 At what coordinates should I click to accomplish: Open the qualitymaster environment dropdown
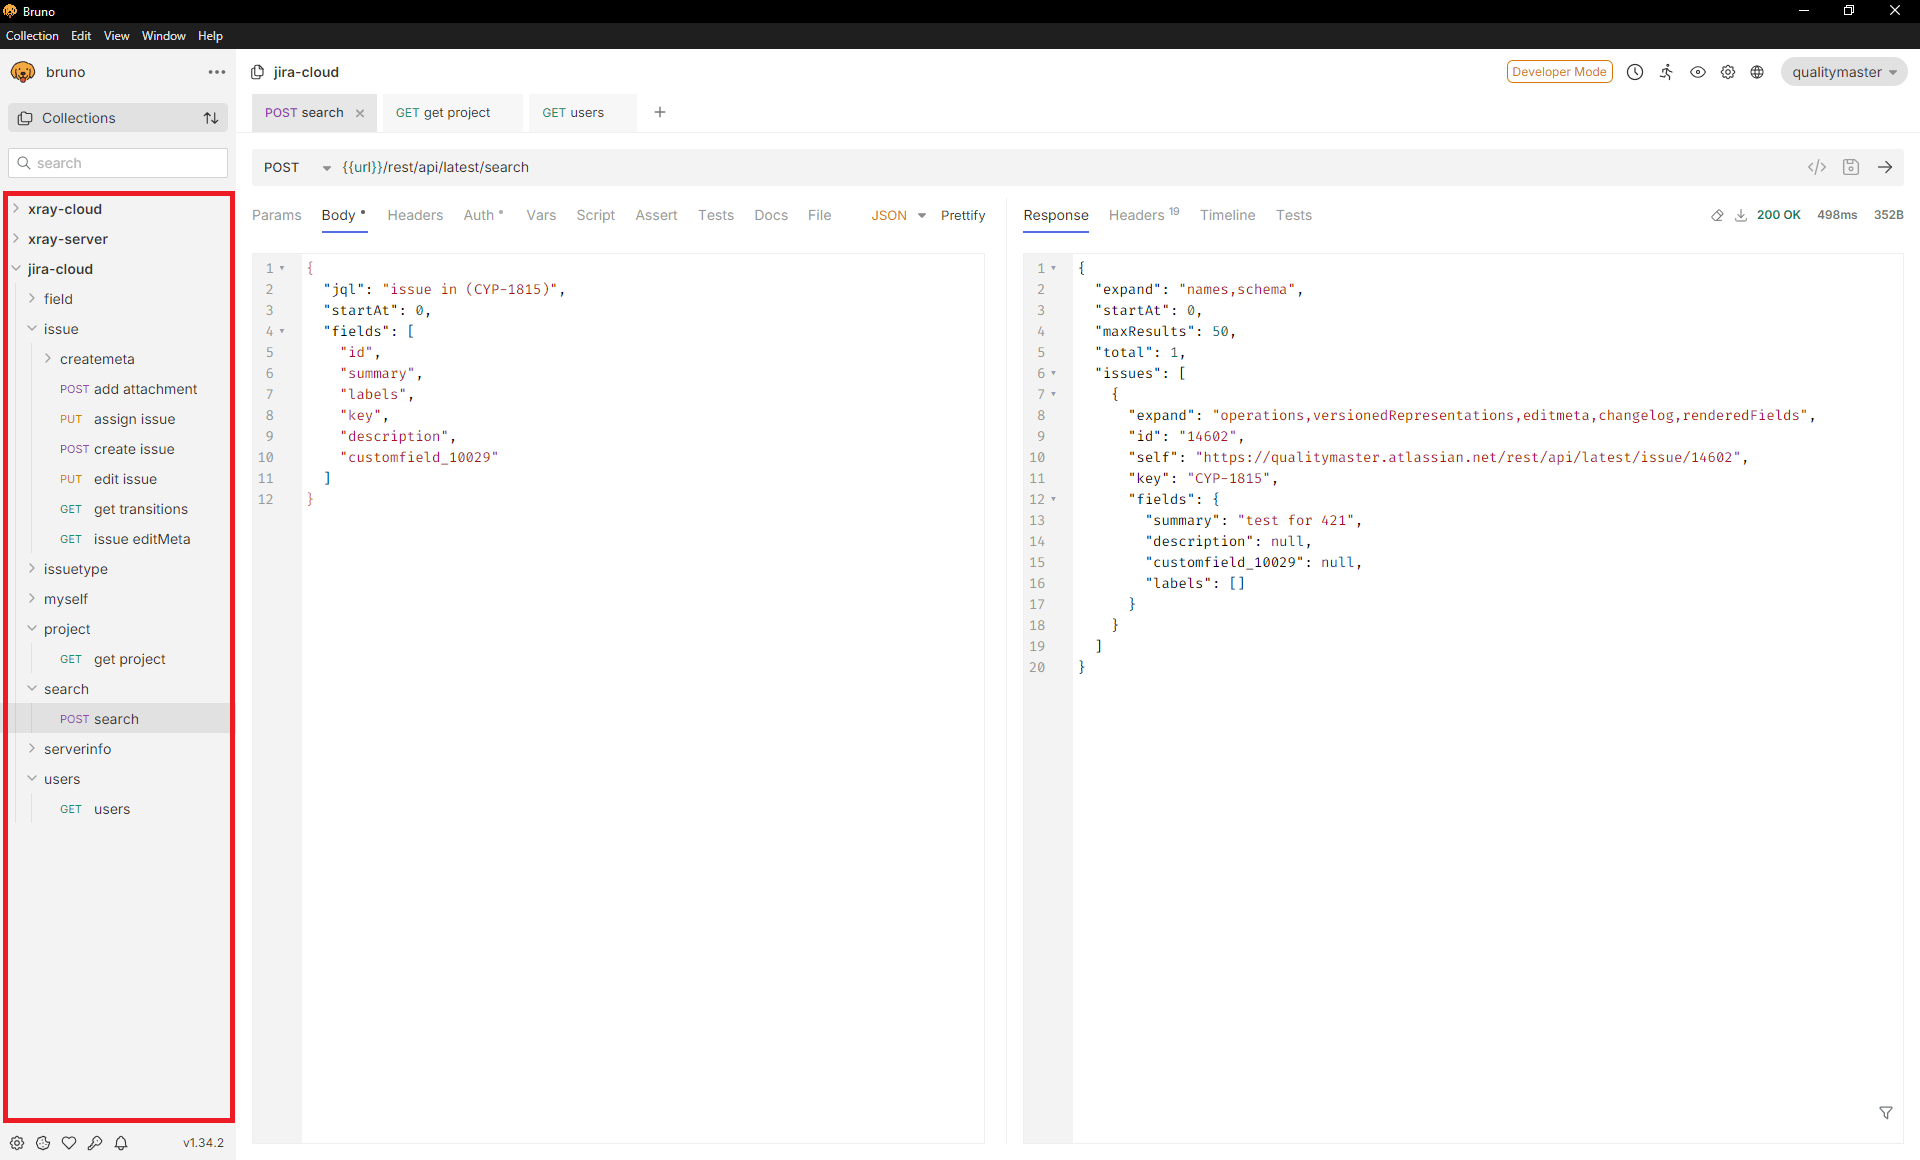pyautogui.click(x=1843, y=71)
